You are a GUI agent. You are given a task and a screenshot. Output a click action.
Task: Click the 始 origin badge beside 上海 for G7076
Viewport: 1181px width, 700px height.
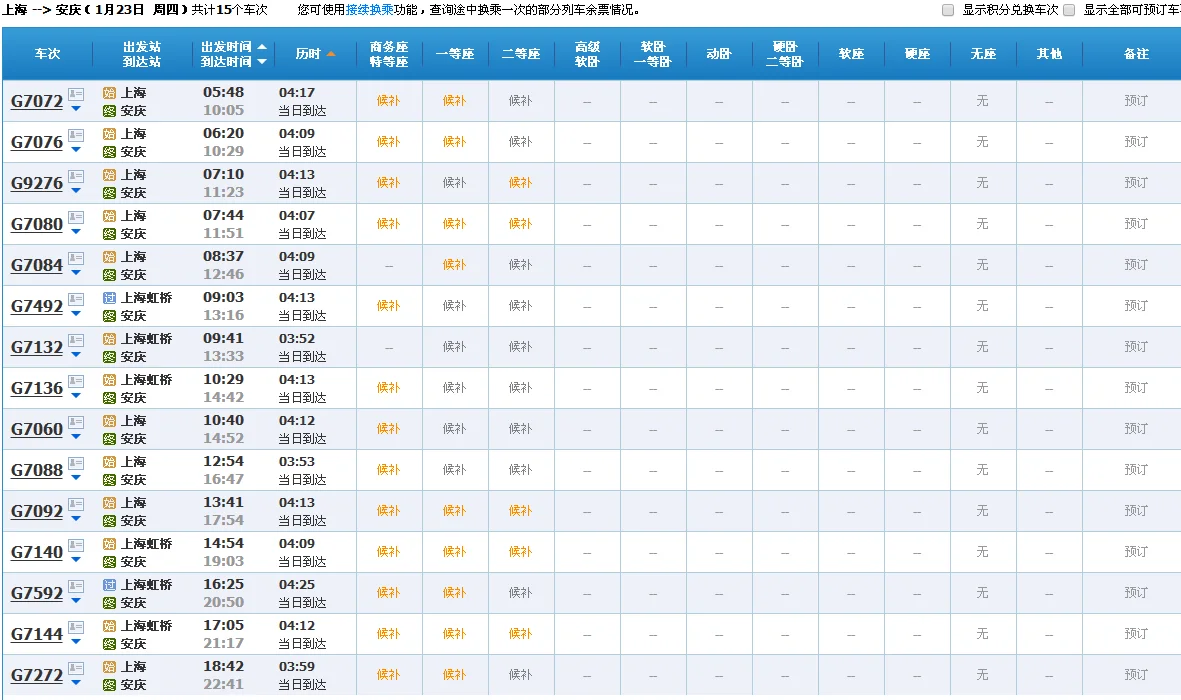[x=109, y=135]
